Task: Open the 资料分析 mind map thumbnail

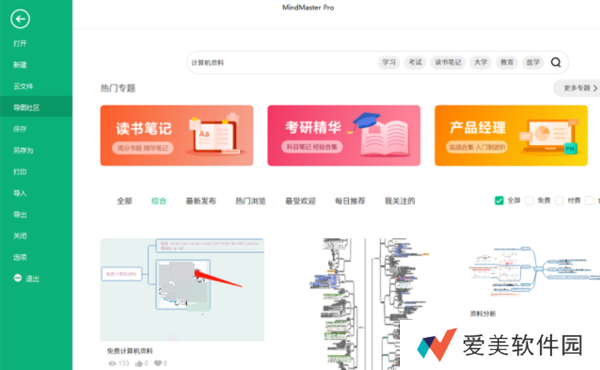Action: tap(535, 272)
